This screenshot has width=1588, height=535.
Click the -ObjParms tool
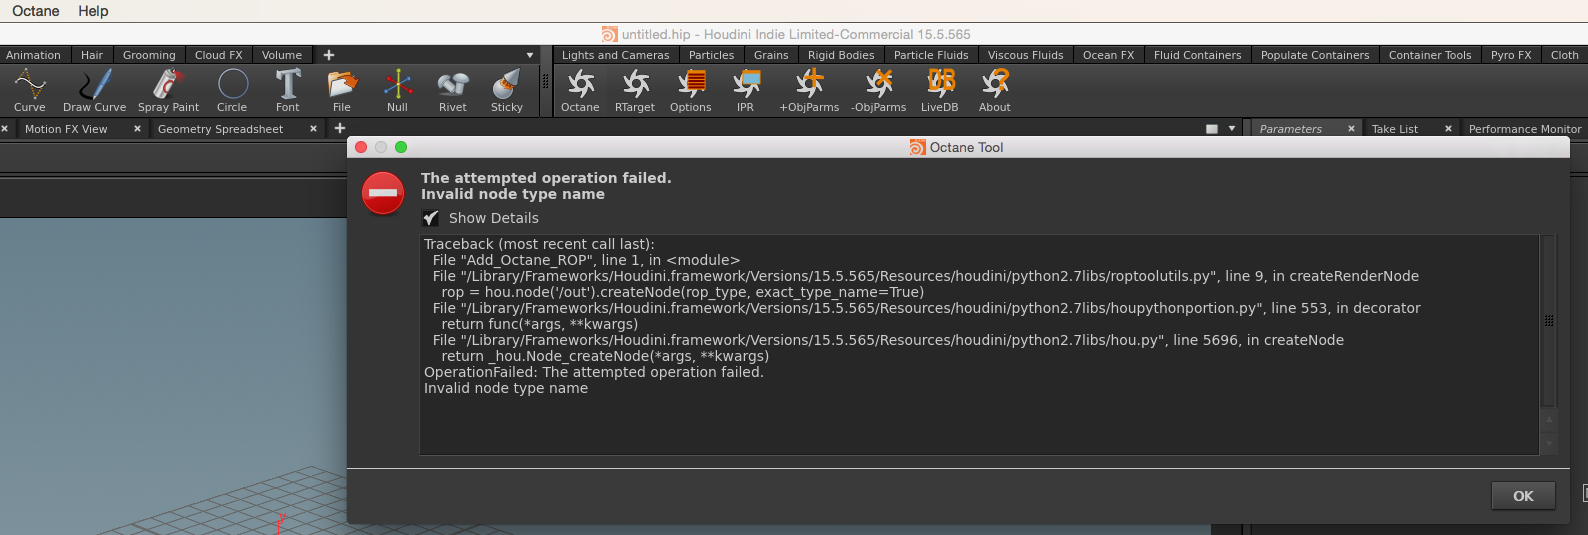879,90
